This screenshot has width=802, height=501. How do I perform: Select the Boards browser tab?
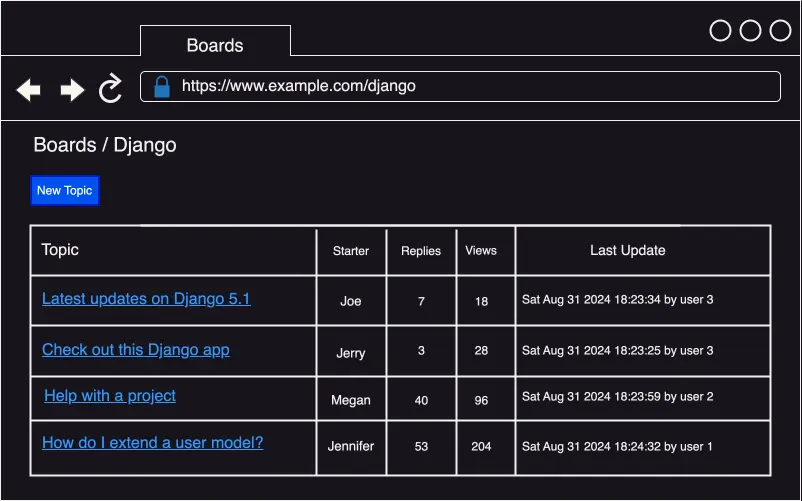(x=215, y=40)
